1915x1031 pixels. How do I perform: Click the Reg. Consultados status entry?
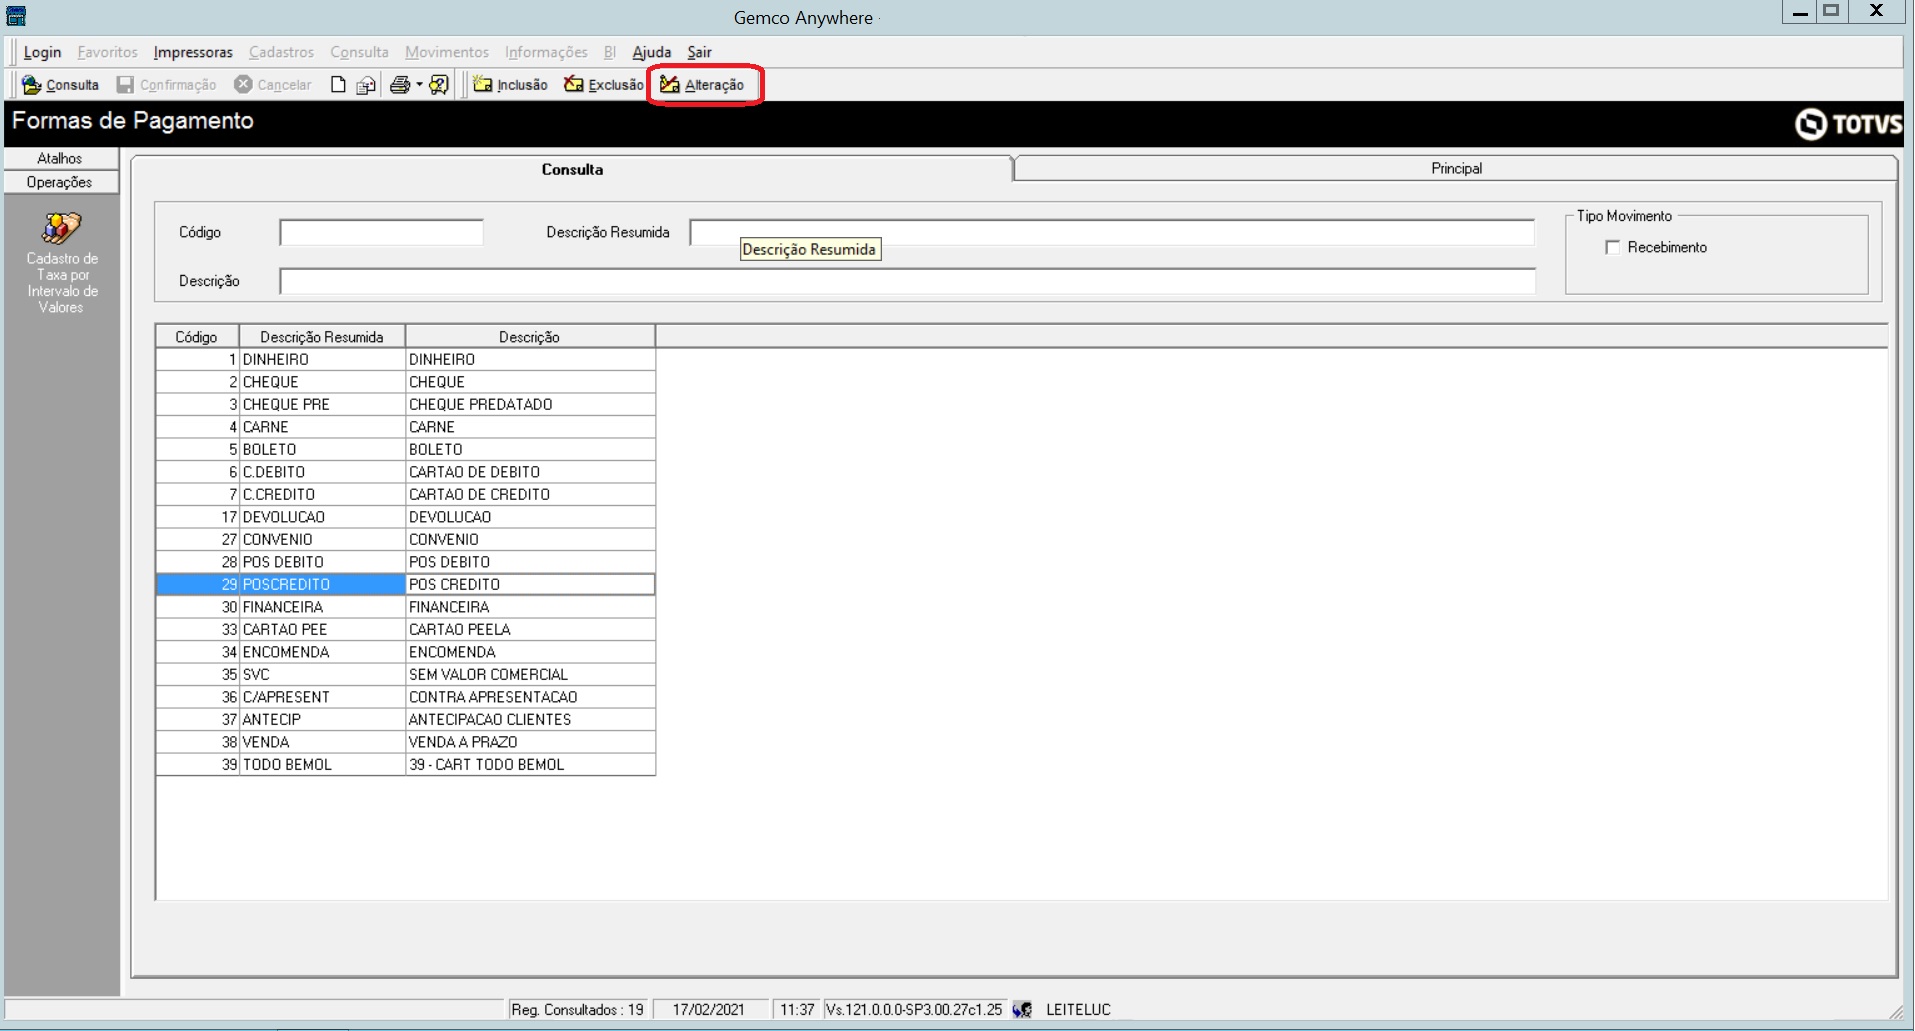coord(578,1009)
